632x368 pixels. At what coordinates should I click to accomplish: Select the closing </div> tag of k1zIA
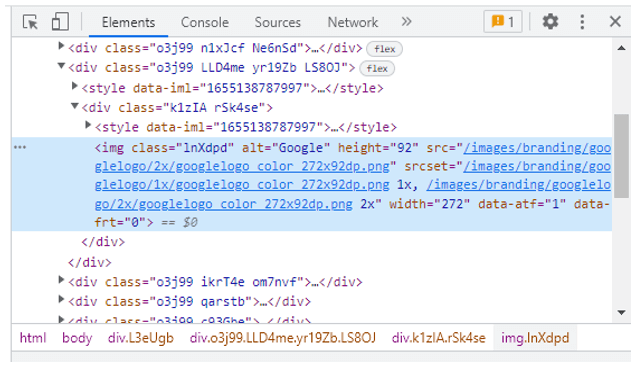103,242
